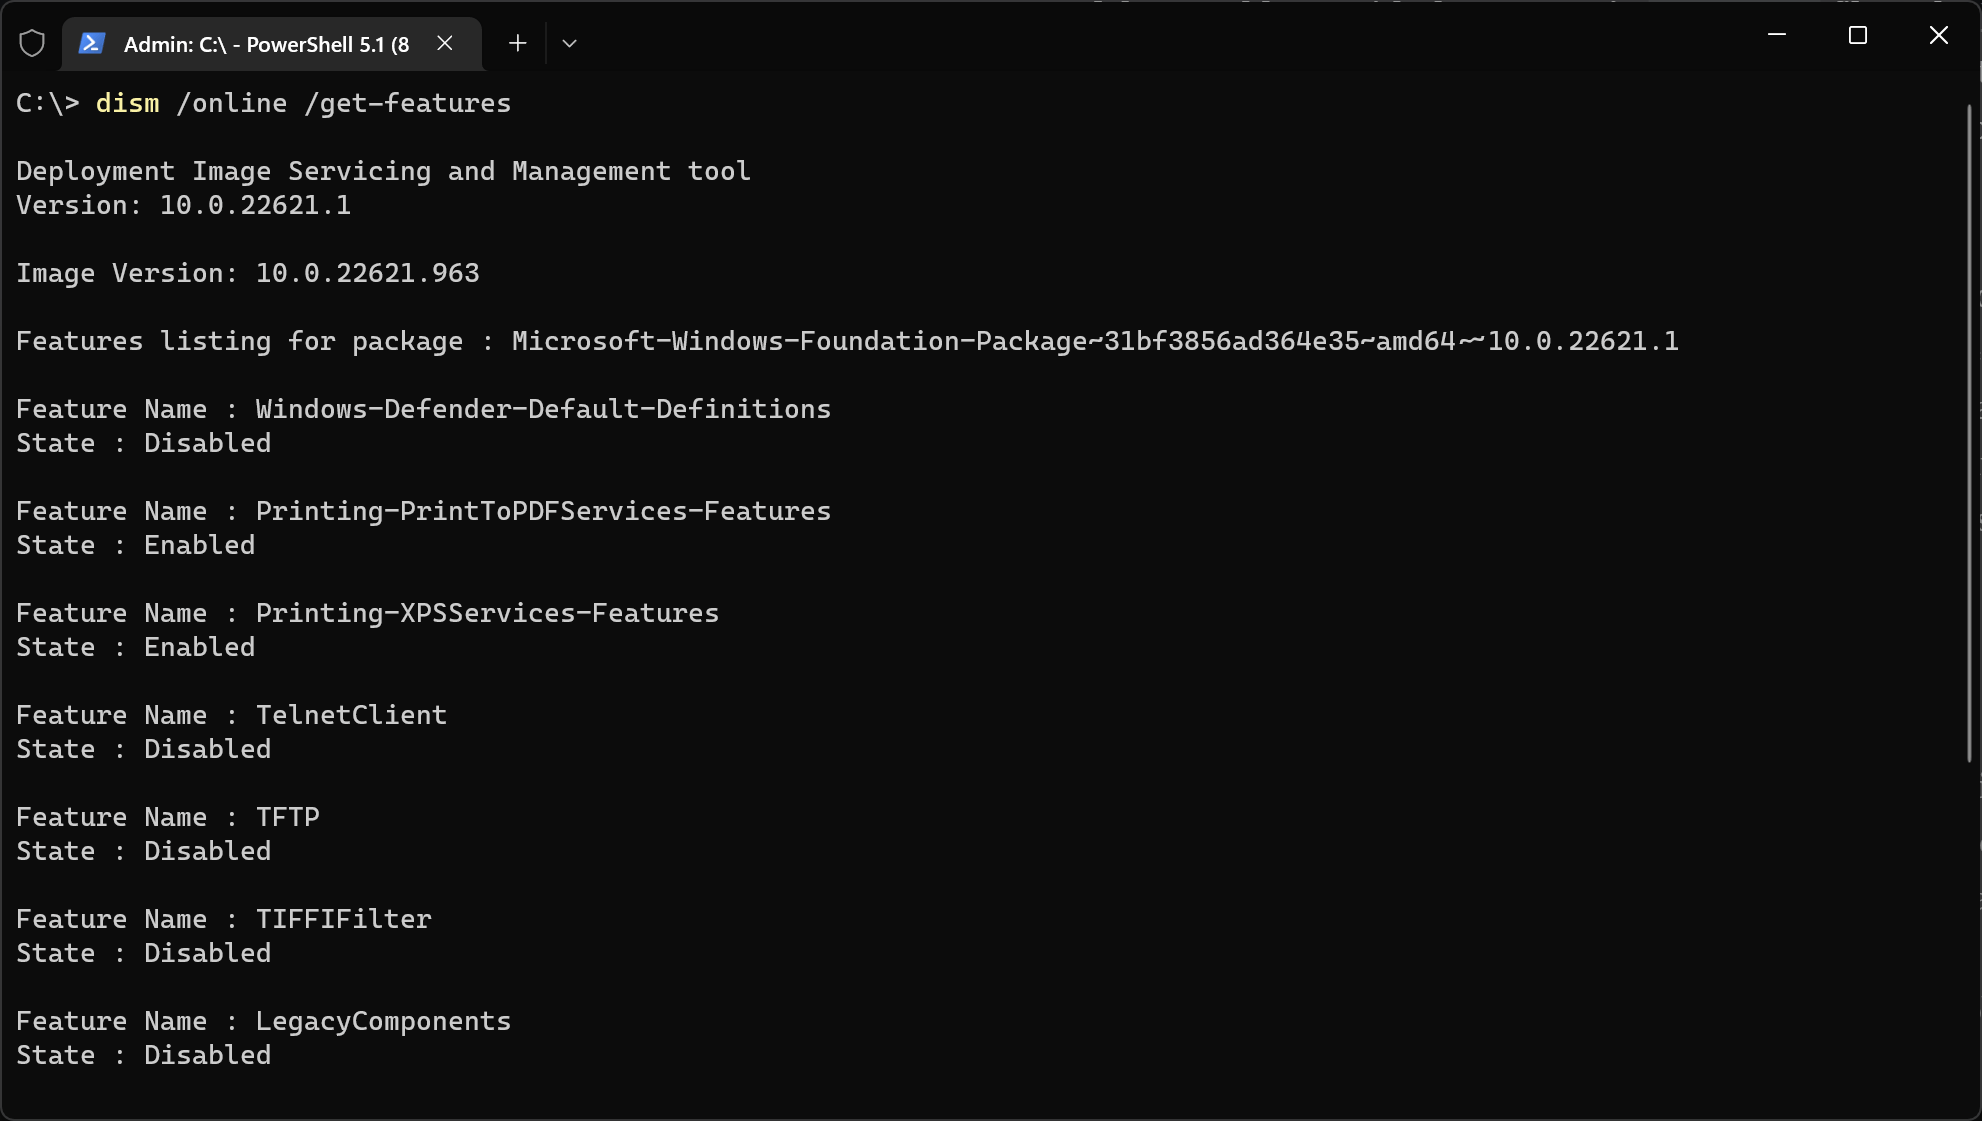
Task: Click the Image Version line
Action: [x=247, y=272]
